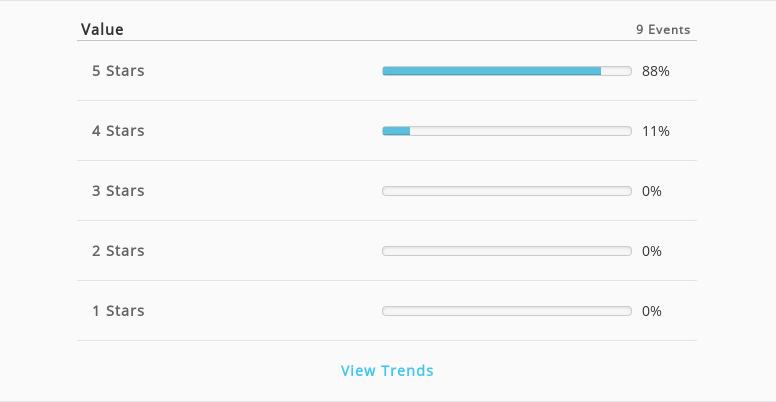Select the 2 Stars row label
The image size is (776, 402).
118,251
